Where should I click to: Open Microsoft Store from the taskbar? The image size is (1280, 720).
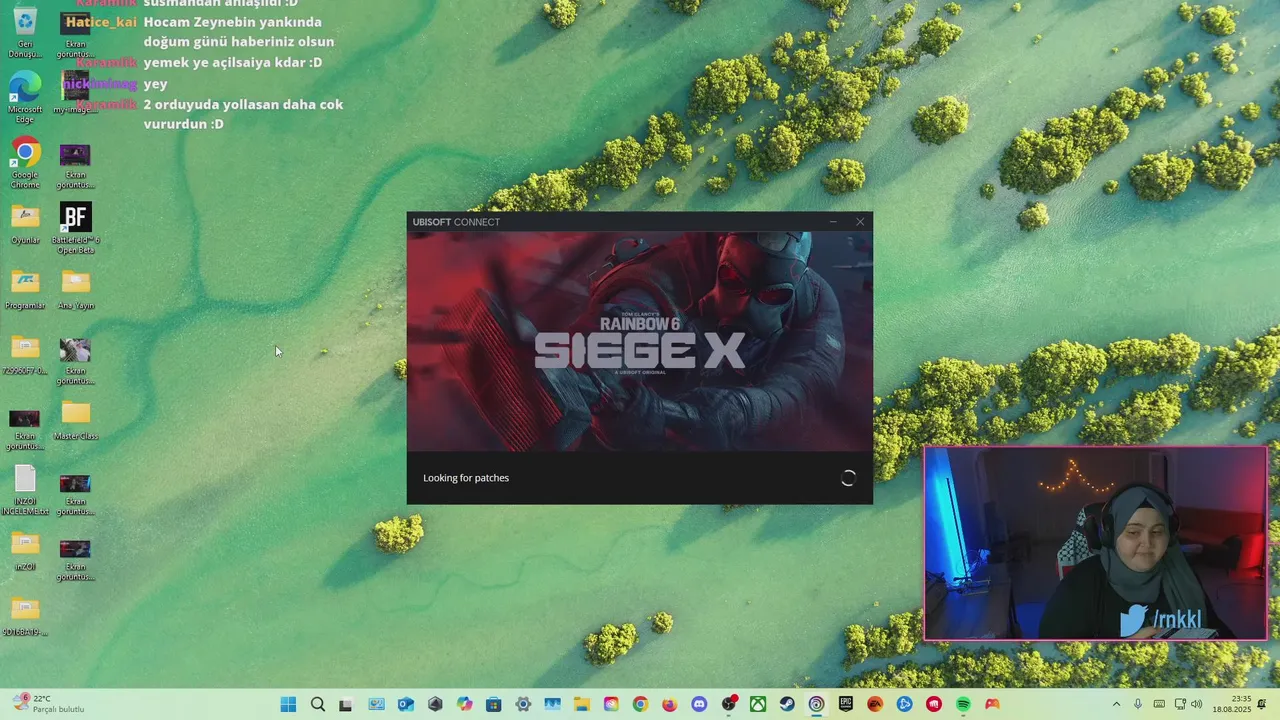pyautogui.click(x=493, y=704)
